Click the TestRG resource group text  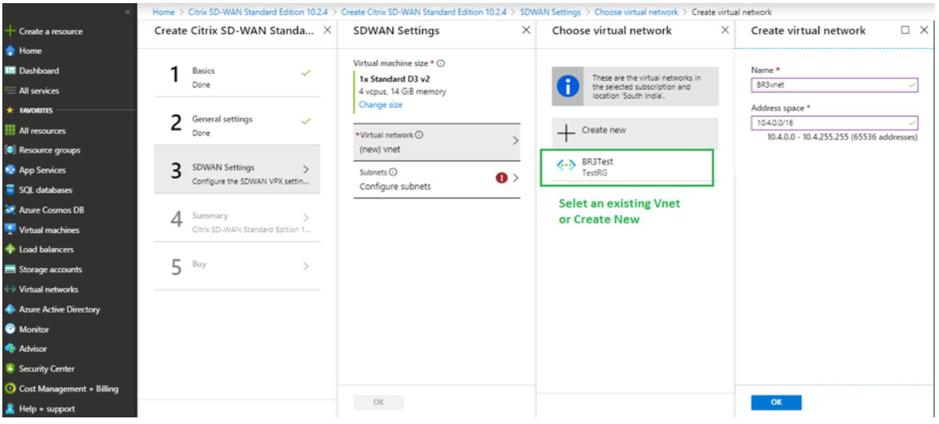tap(593, 172)
